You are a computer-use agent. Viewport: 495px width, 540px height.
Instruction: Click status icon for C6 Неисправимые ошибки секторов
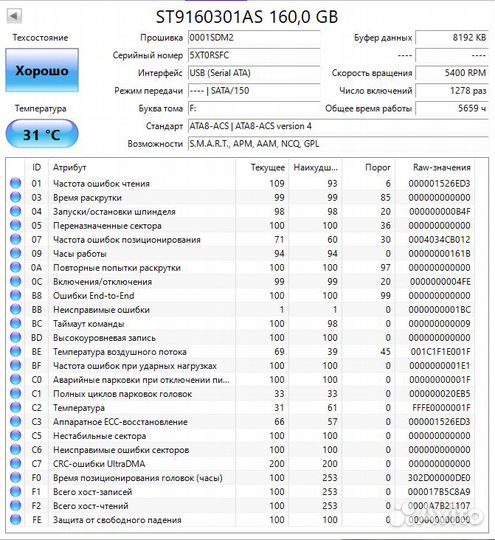pyautogui.click(x=16, y=449)
